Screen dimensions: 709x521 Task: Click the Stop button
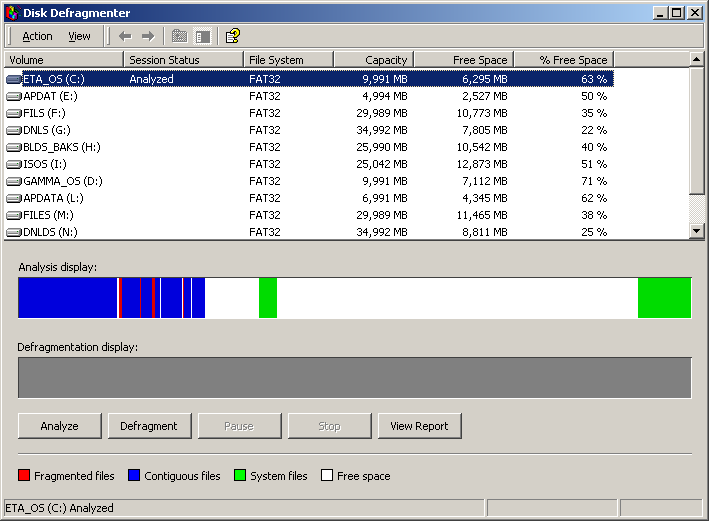pos(329,426)
